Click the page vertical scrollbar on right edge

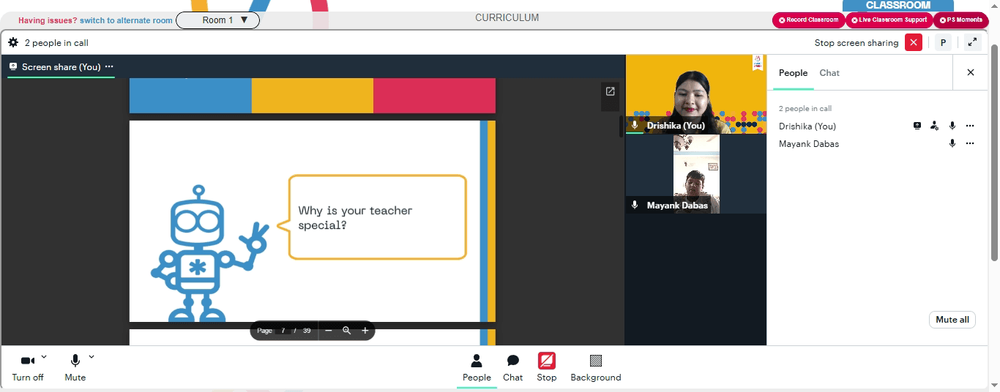point(994,152)
